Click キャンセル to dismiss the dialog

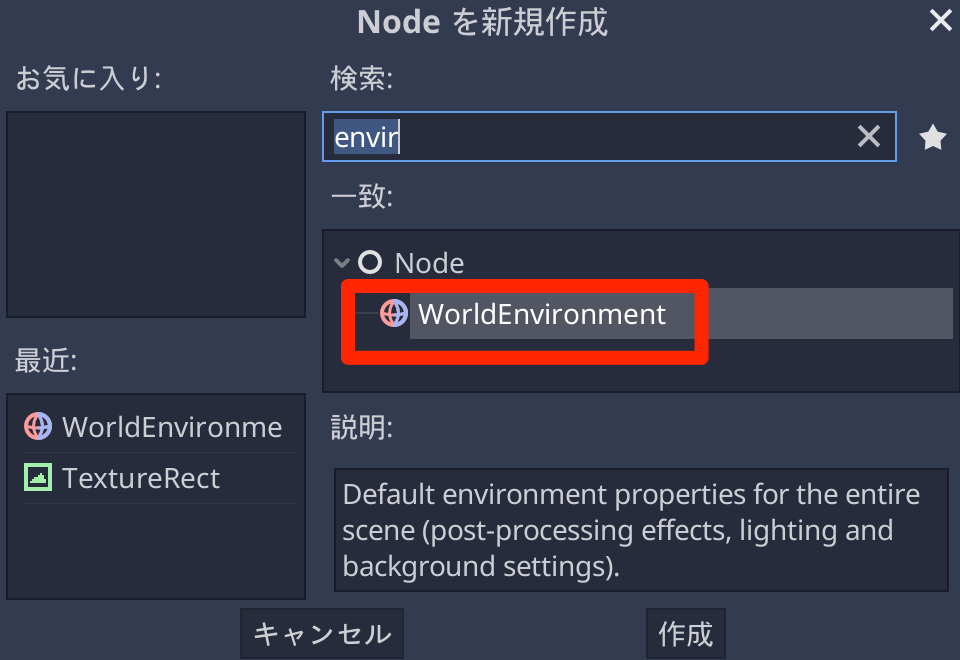(321, 633)
